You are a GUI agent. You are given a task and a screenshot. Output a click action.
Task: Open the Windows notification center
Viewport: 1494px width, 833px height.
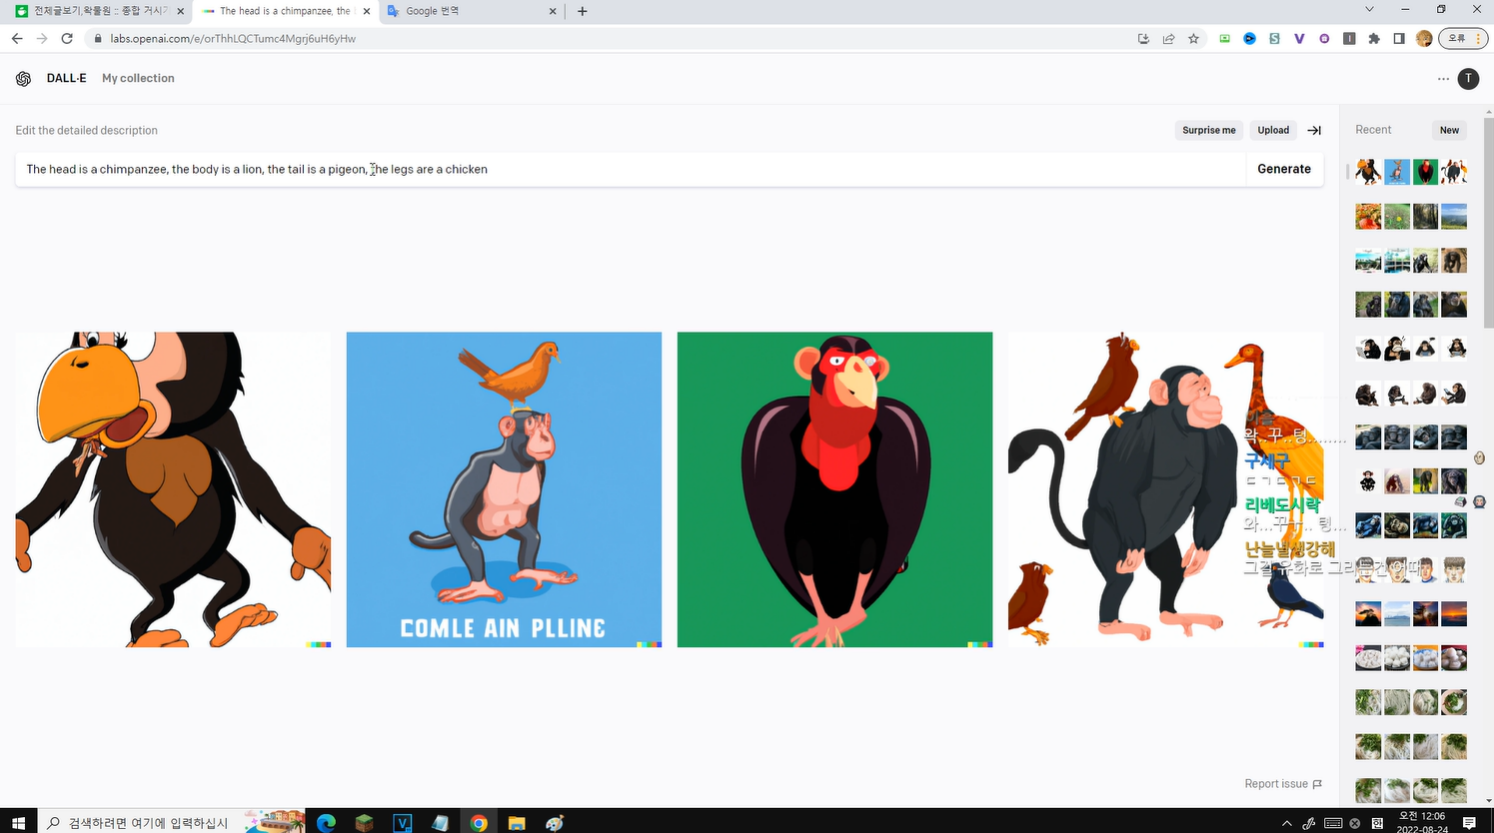[x=1469, y=823]
